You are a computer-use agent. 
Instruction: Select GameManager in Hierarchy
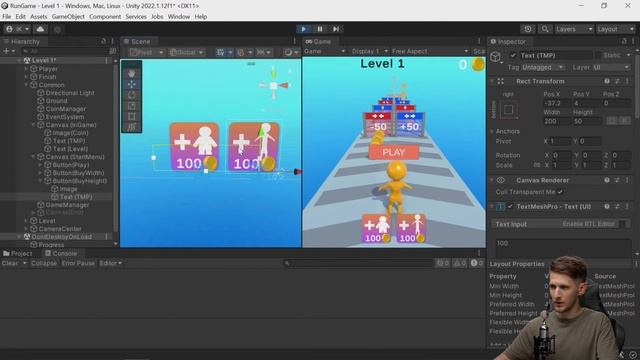point(67,205)
